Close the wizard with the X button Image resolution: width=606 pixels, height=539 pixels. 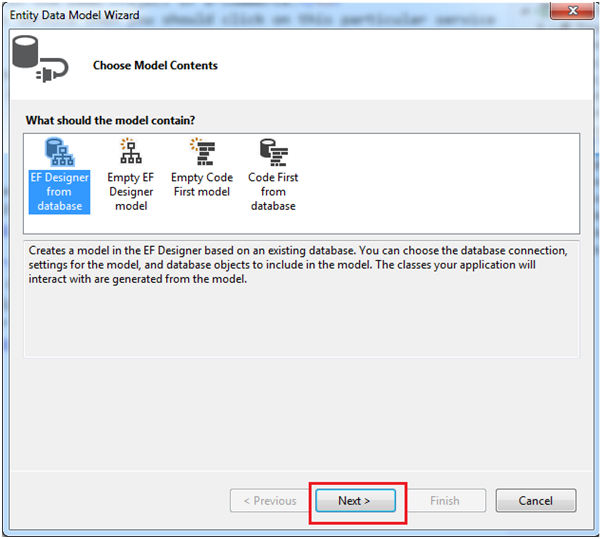coord(574,11)
